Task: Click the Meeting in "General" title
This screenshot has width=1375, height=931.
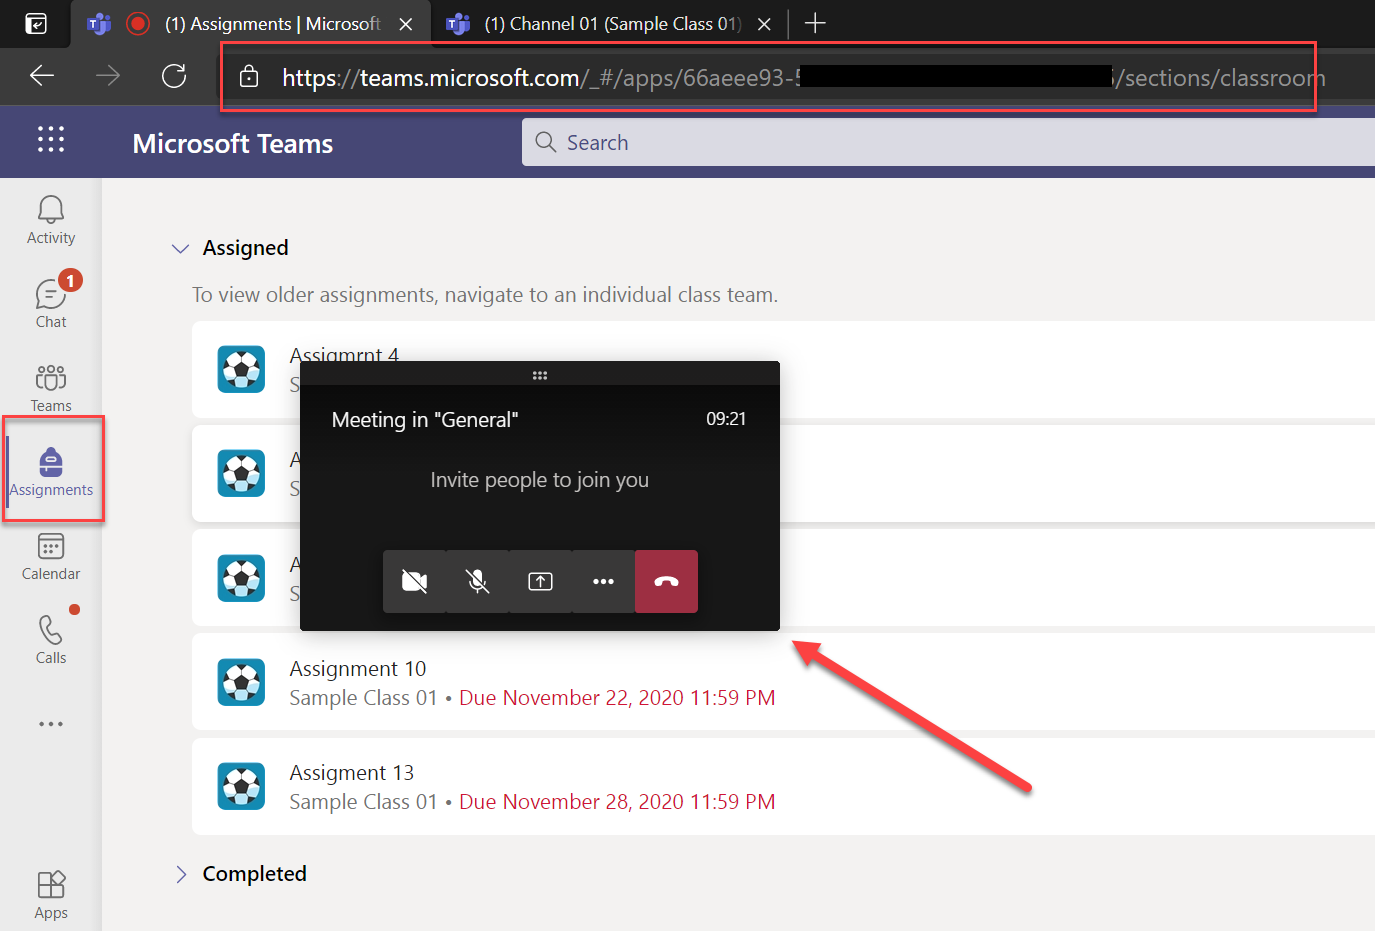Action: [425, 420]
